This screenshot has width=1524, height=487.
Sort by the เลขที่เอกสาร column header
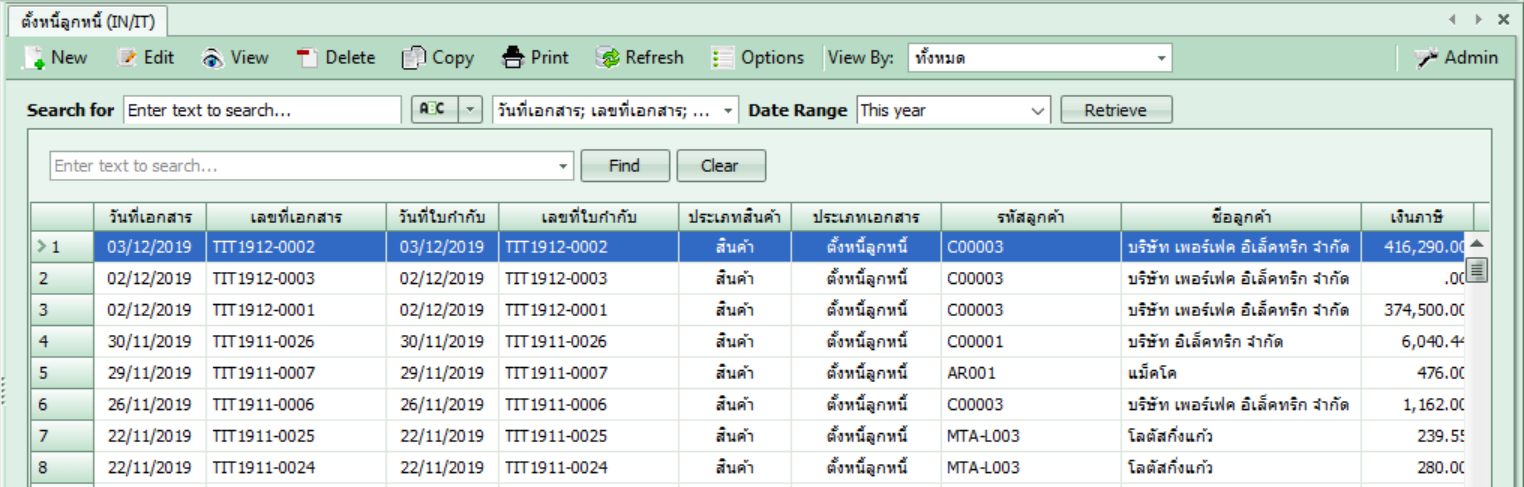tap(296, 217)
